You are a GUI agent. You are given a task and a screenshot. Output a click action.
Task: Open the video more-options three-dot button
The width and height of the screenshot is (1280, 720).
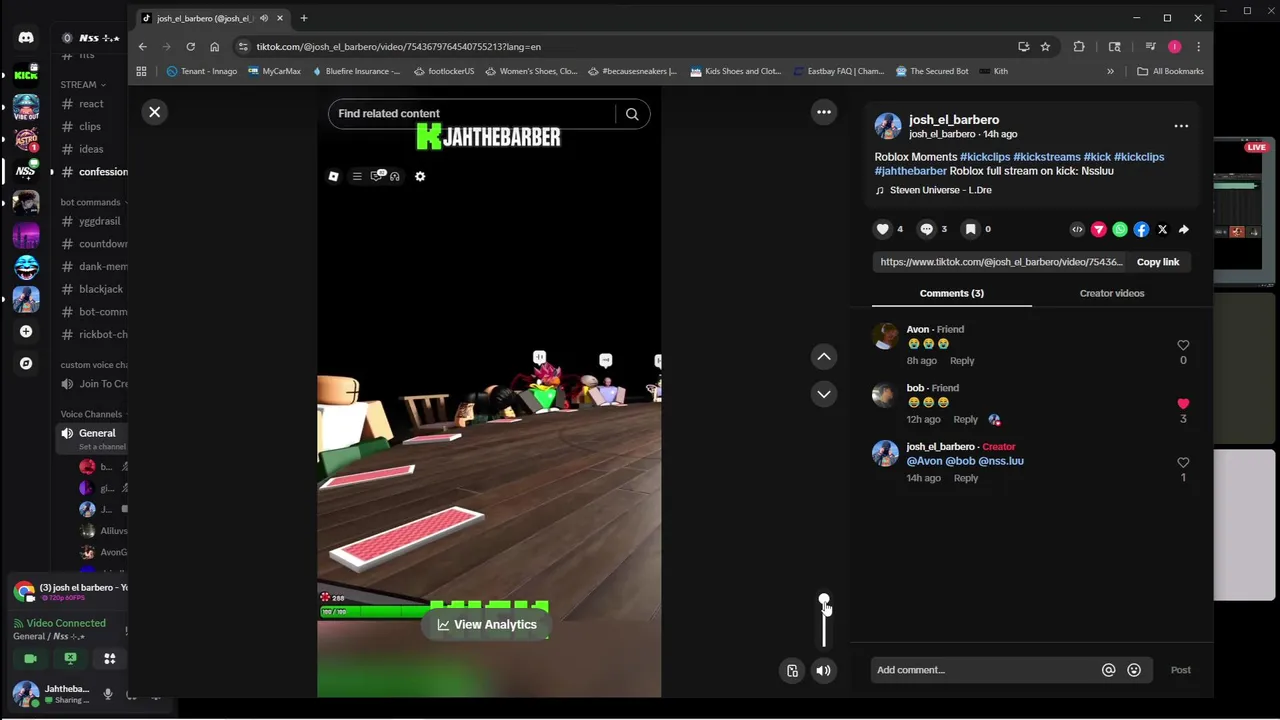tap(824, 112)
